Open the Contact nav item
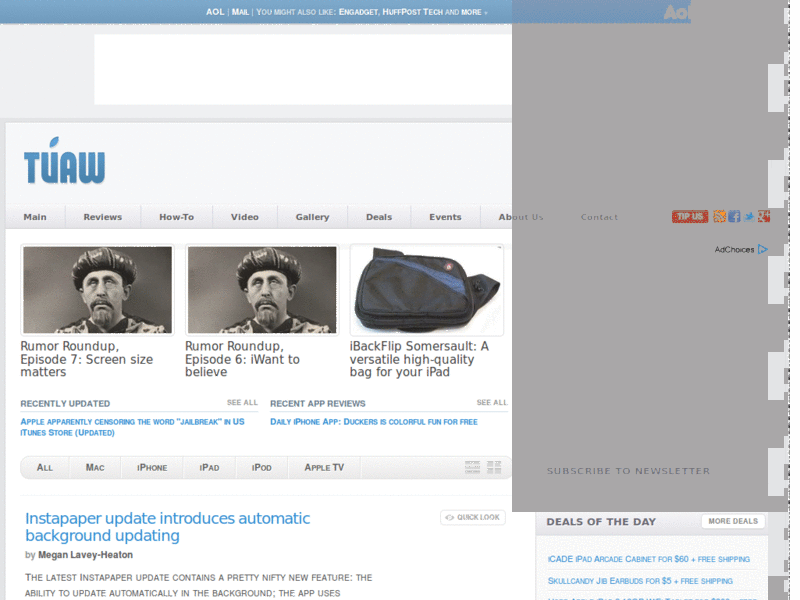800x600 pixels. pyautogui.click(x=599, y=217)
